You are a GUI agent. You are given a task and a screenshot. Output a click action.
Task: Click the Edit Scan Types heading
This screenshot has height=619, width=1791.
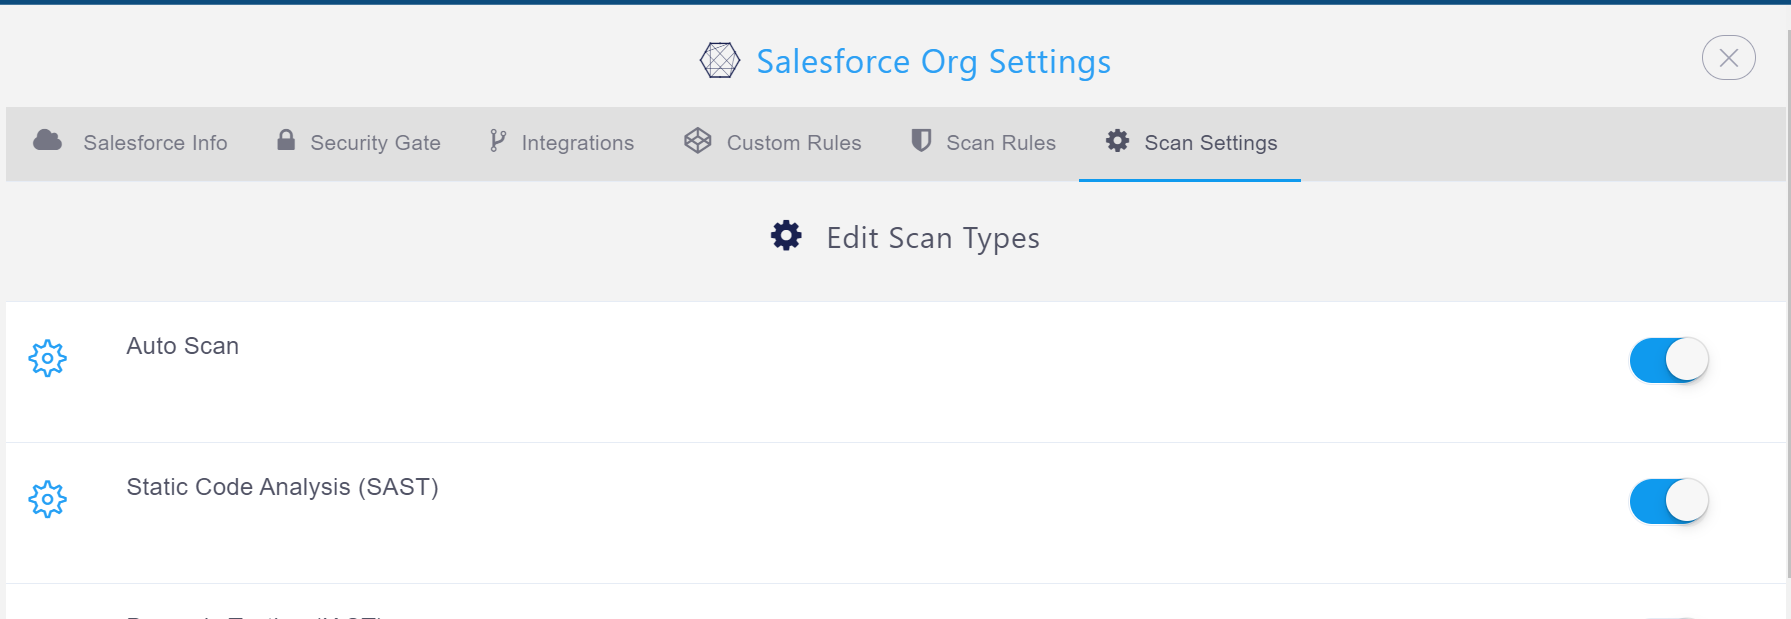[933, 238]
